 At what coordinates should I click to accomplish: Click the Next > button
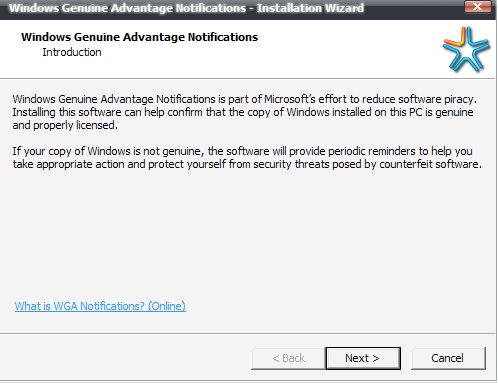tap(363, 358)
